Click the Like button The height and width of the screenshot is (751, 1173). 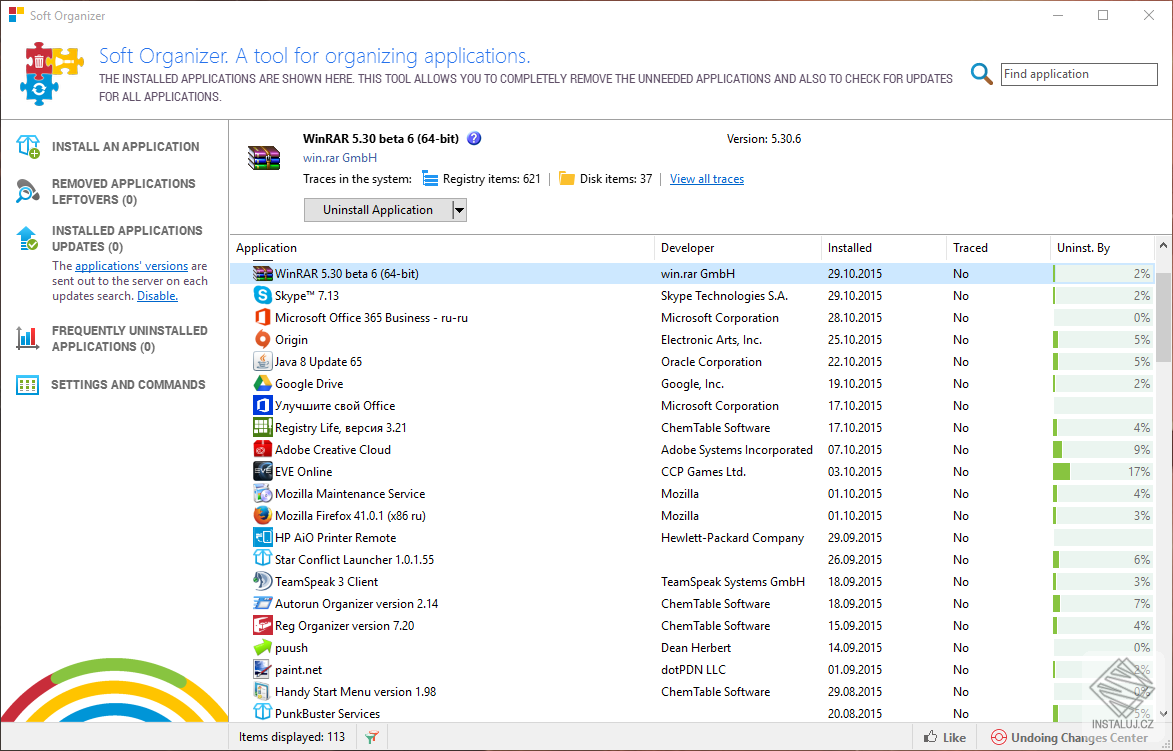tap(944, 738)
